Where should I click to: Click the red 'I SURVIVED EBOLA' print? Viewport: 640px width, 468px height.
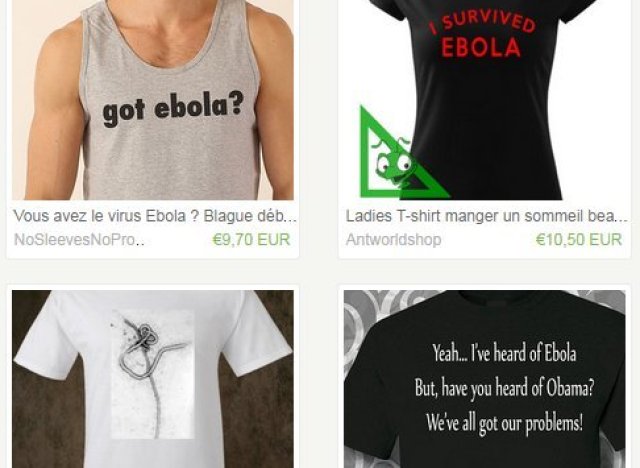pyautogui.click(x=482, y=35)
